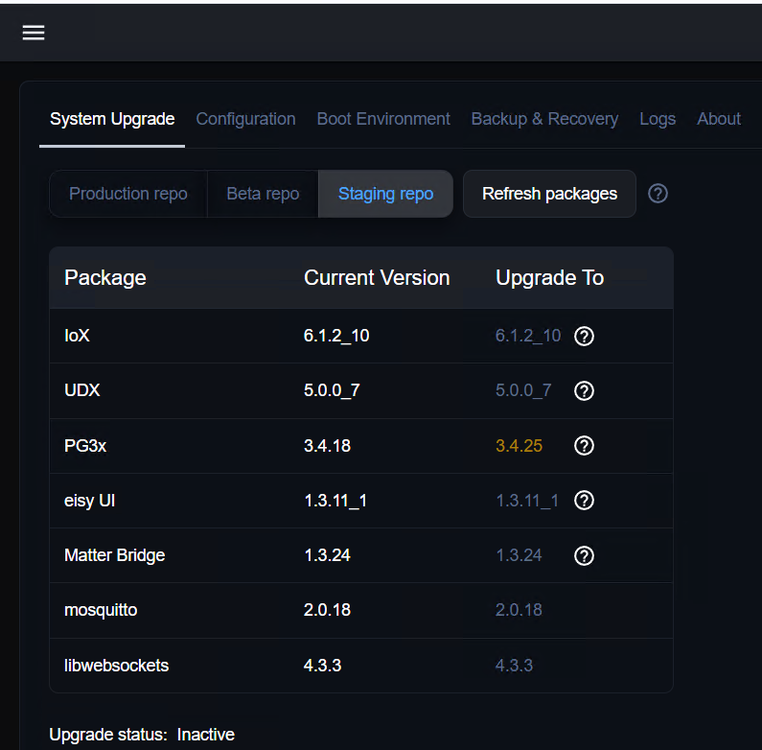
Task: Click the help icon in PG3x row
Action: [x=584, y=446]
